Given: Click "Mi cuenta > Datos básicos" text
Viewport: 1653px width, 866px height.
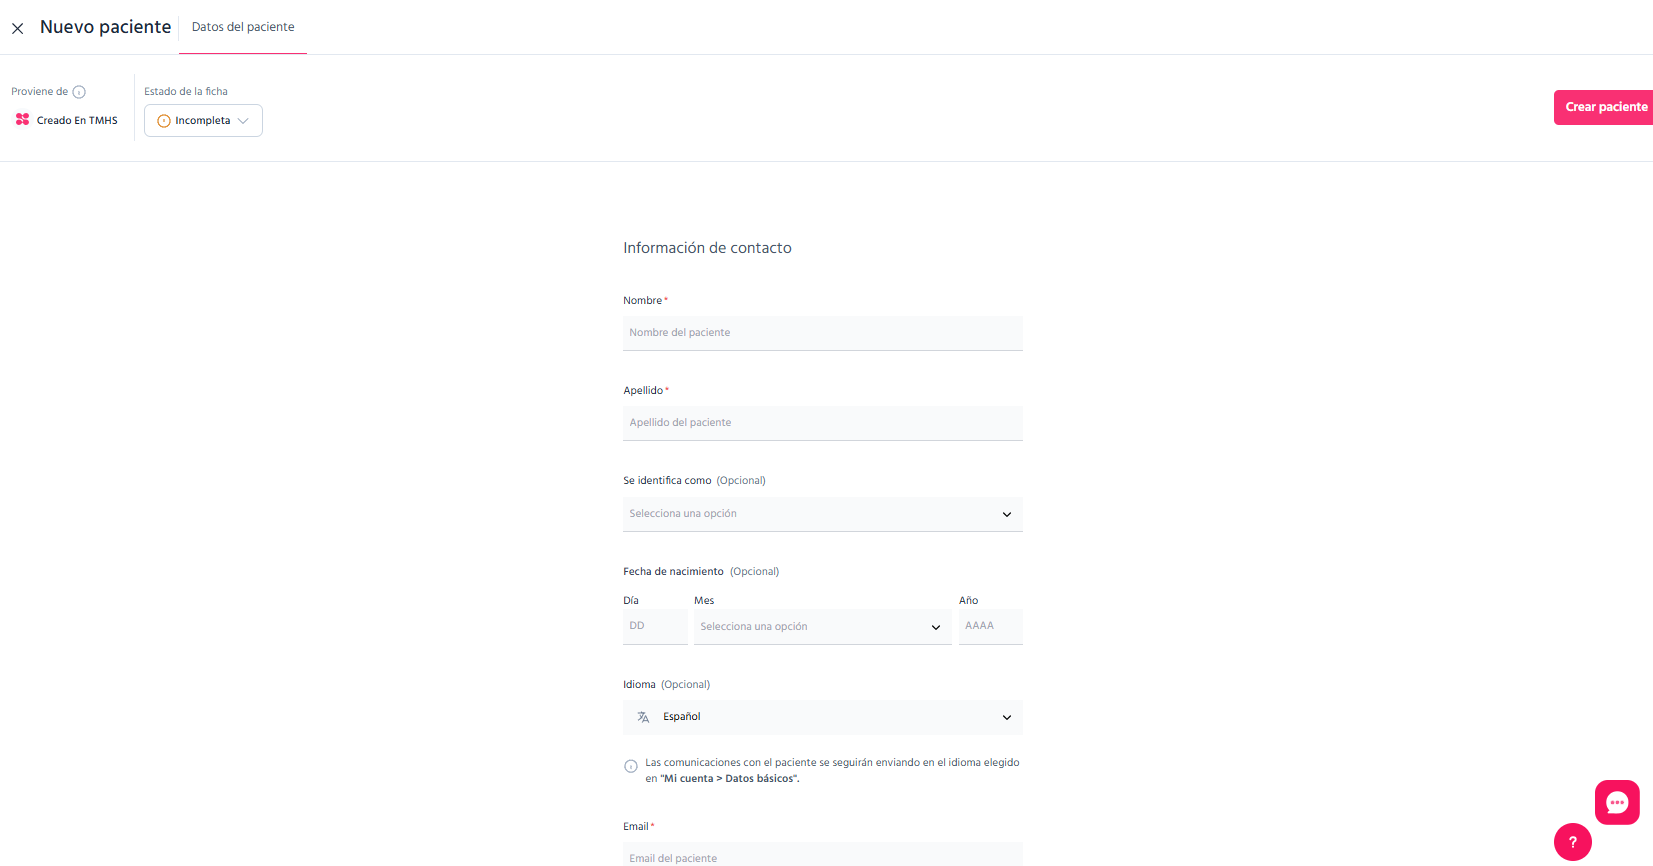Looking at the screenshot, I should coord(730,779).
